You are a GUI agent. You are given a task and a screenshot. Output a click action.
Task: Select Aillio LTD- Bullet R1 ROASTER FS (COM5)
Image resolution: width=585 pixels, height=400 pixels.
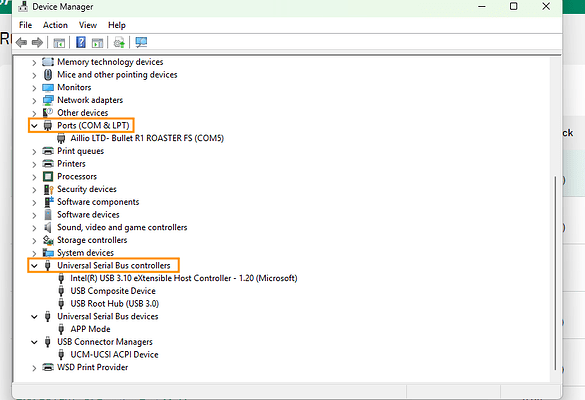(147, 138)
